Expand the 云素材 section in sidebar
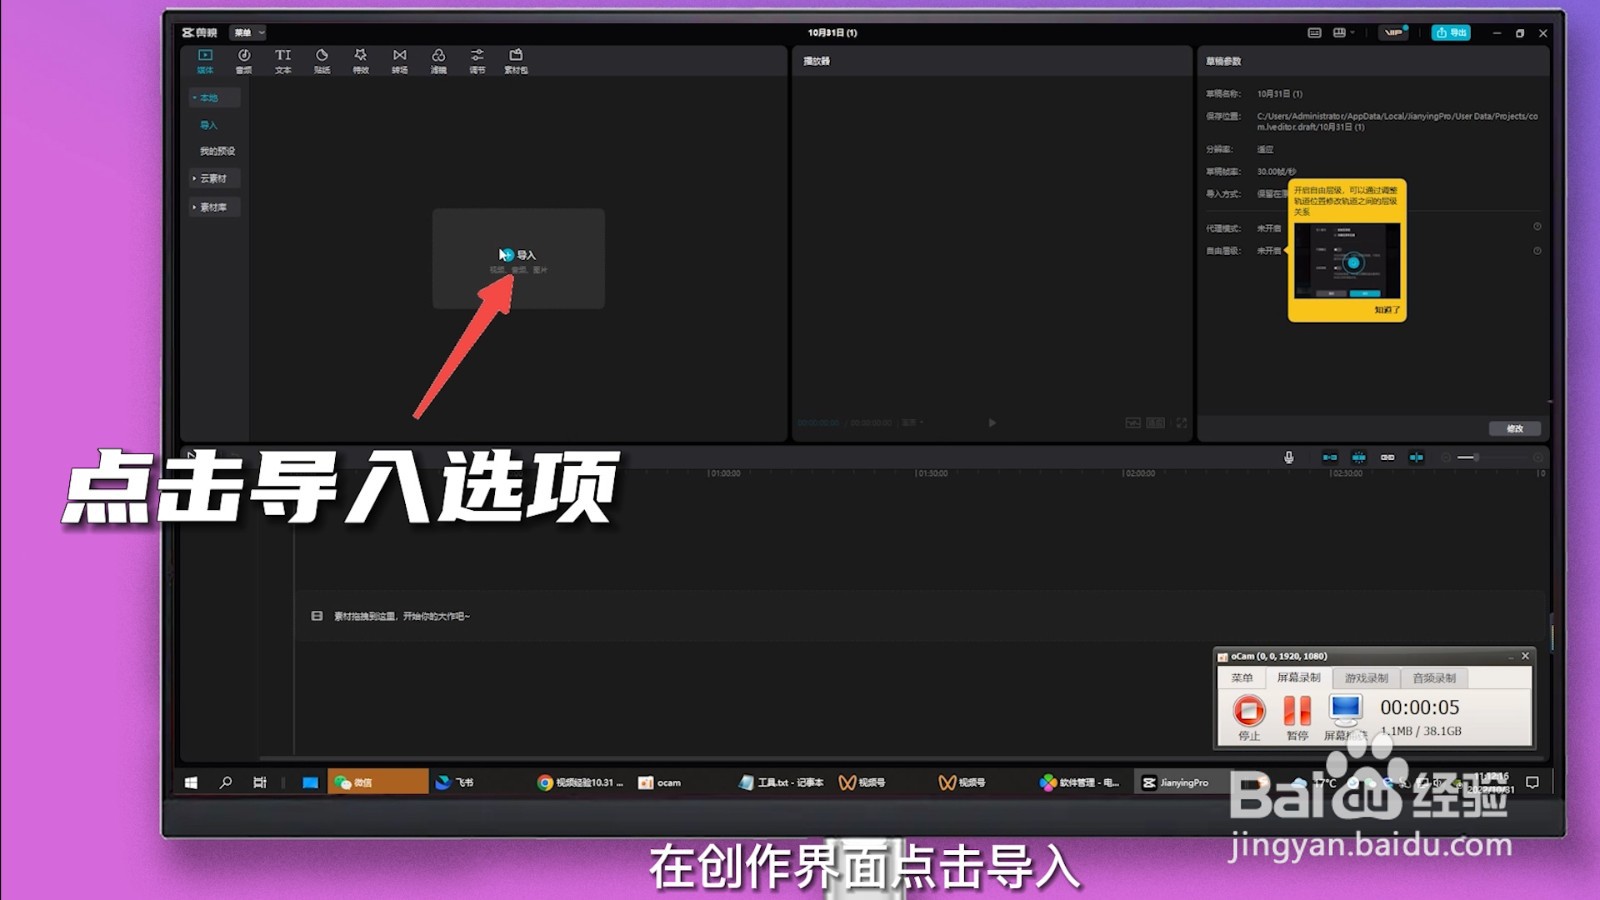 coord(213,177)
